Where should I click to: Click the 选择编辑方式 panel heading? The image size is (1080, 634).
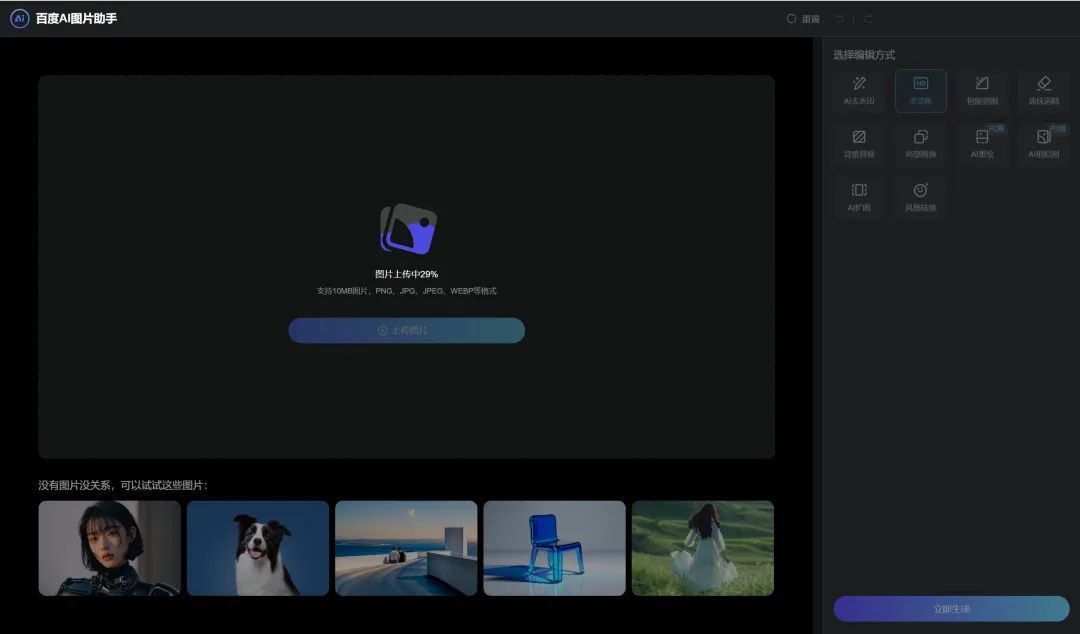pyautogui.click(x=864, y=54)
